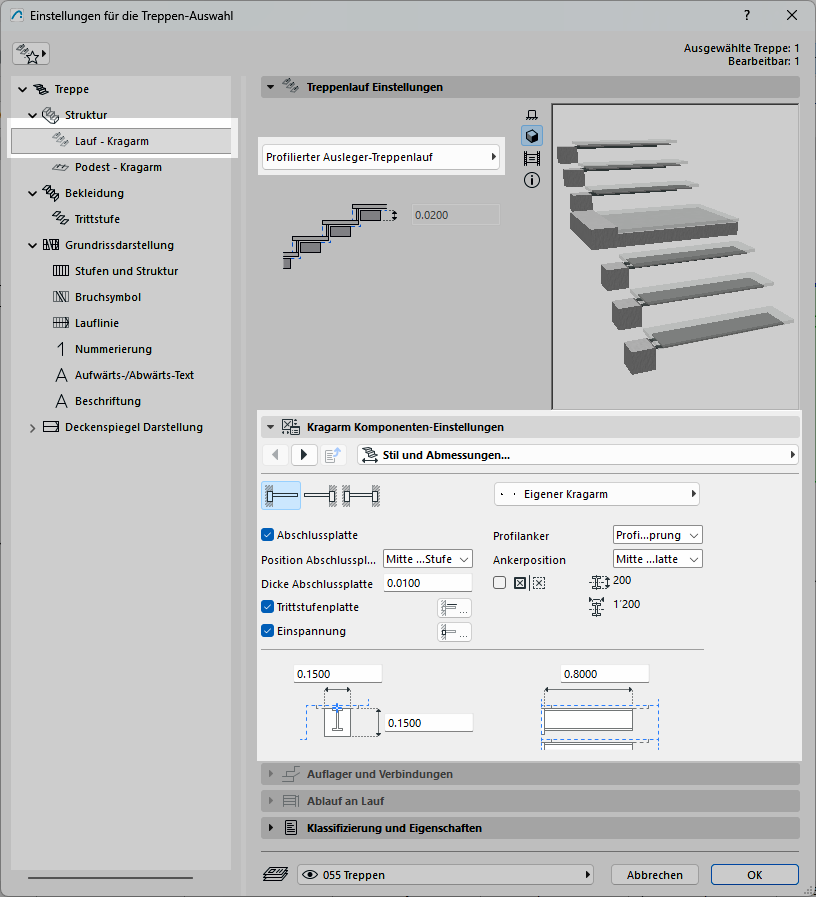816x897 pixels.
Task: Open the Profilanker dropdown
Action: (x=657, y=535)
